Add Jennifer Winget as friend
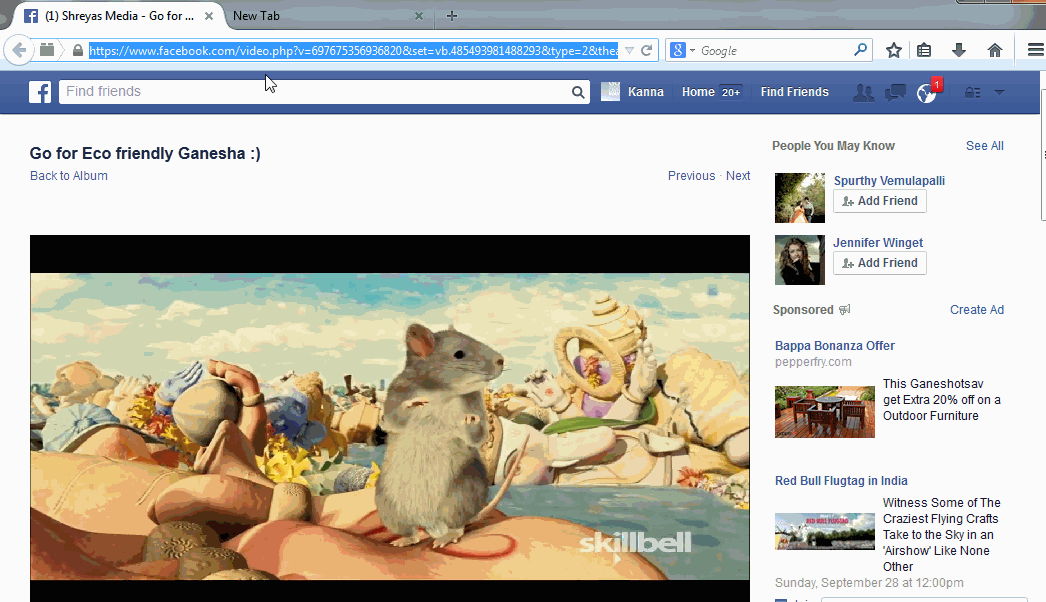The image size is (1046, 602). coord(880,263)
